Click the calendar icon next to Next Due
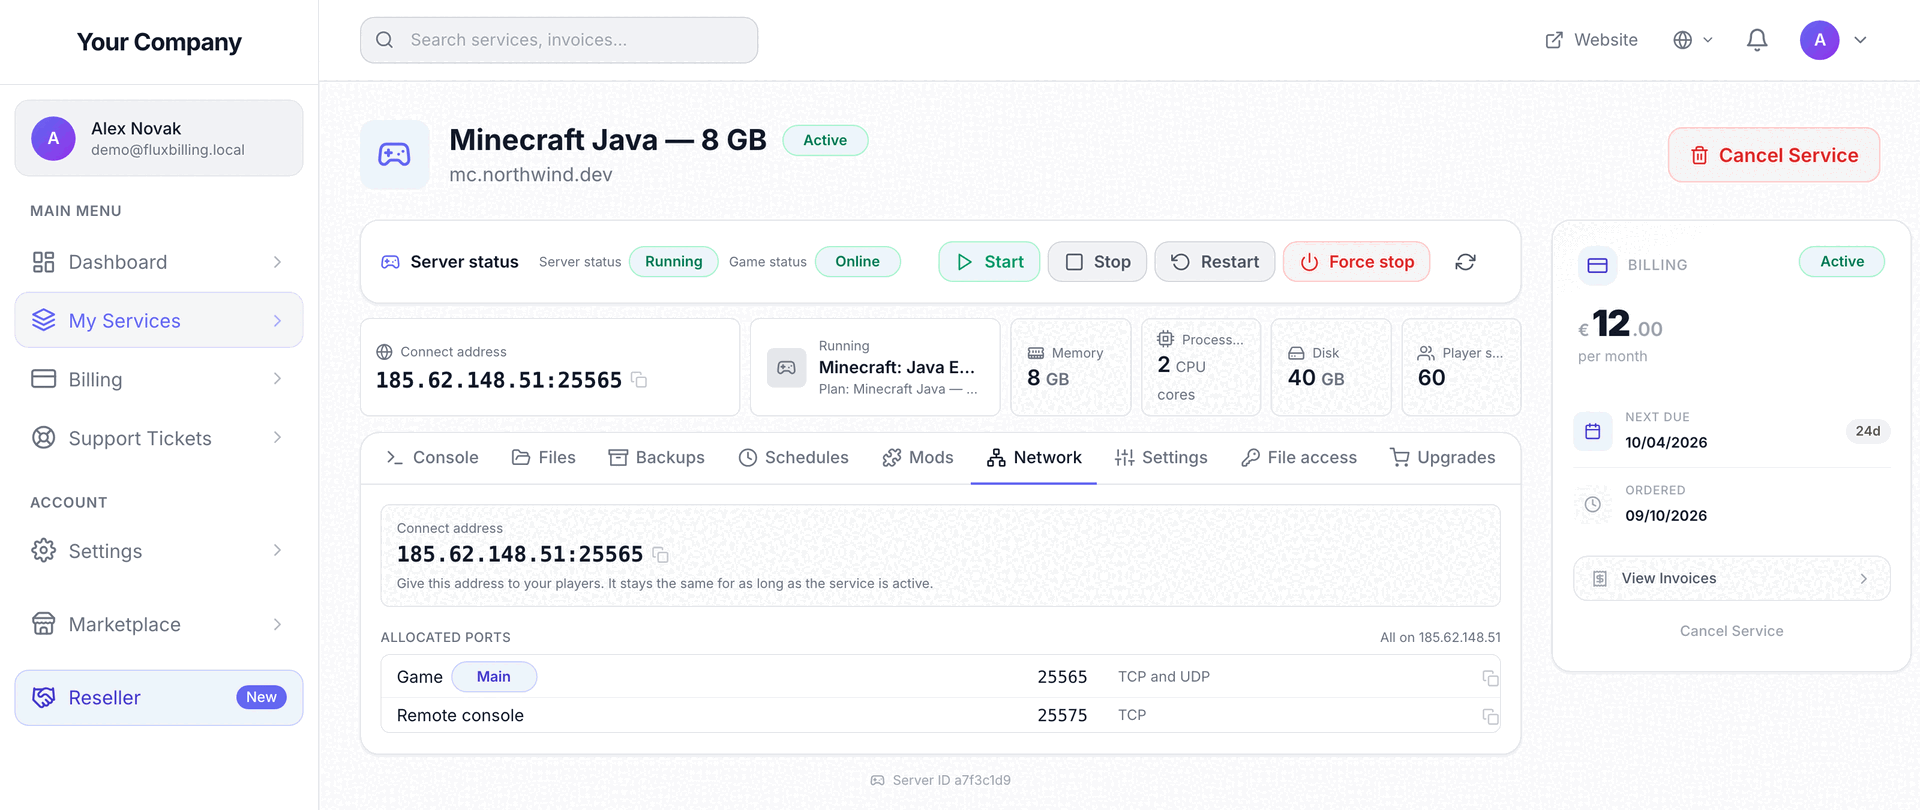Screen dimensions: 1920x810 click(1593, 431)
